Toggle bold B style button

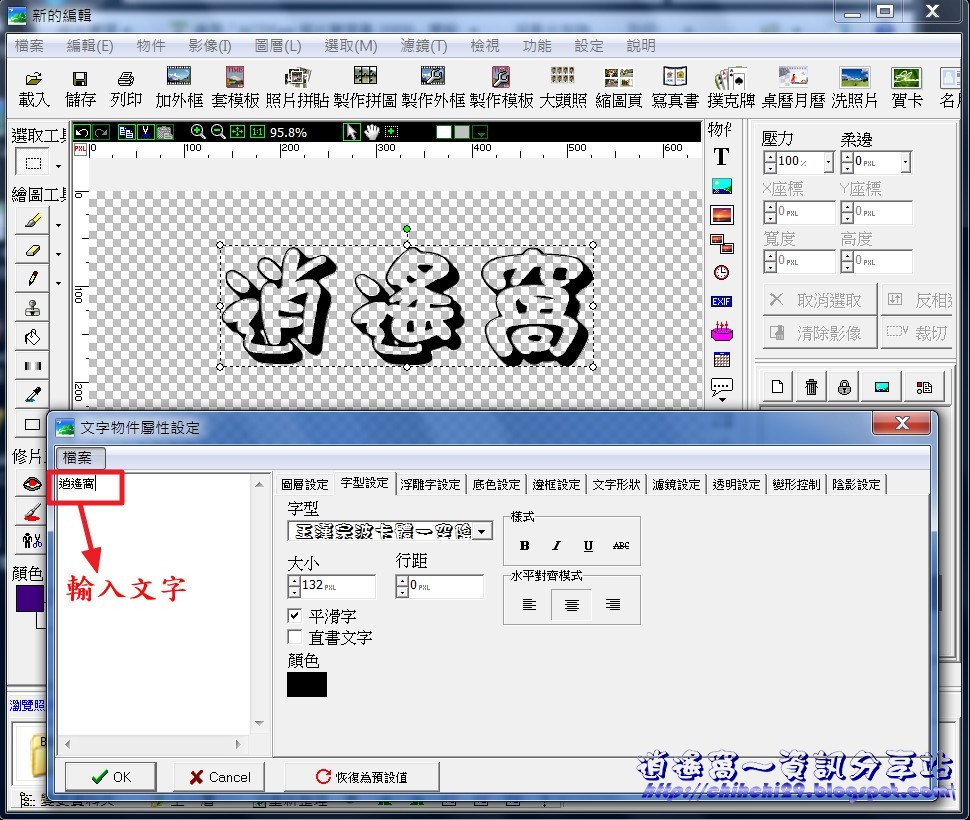tap(525, 545)
